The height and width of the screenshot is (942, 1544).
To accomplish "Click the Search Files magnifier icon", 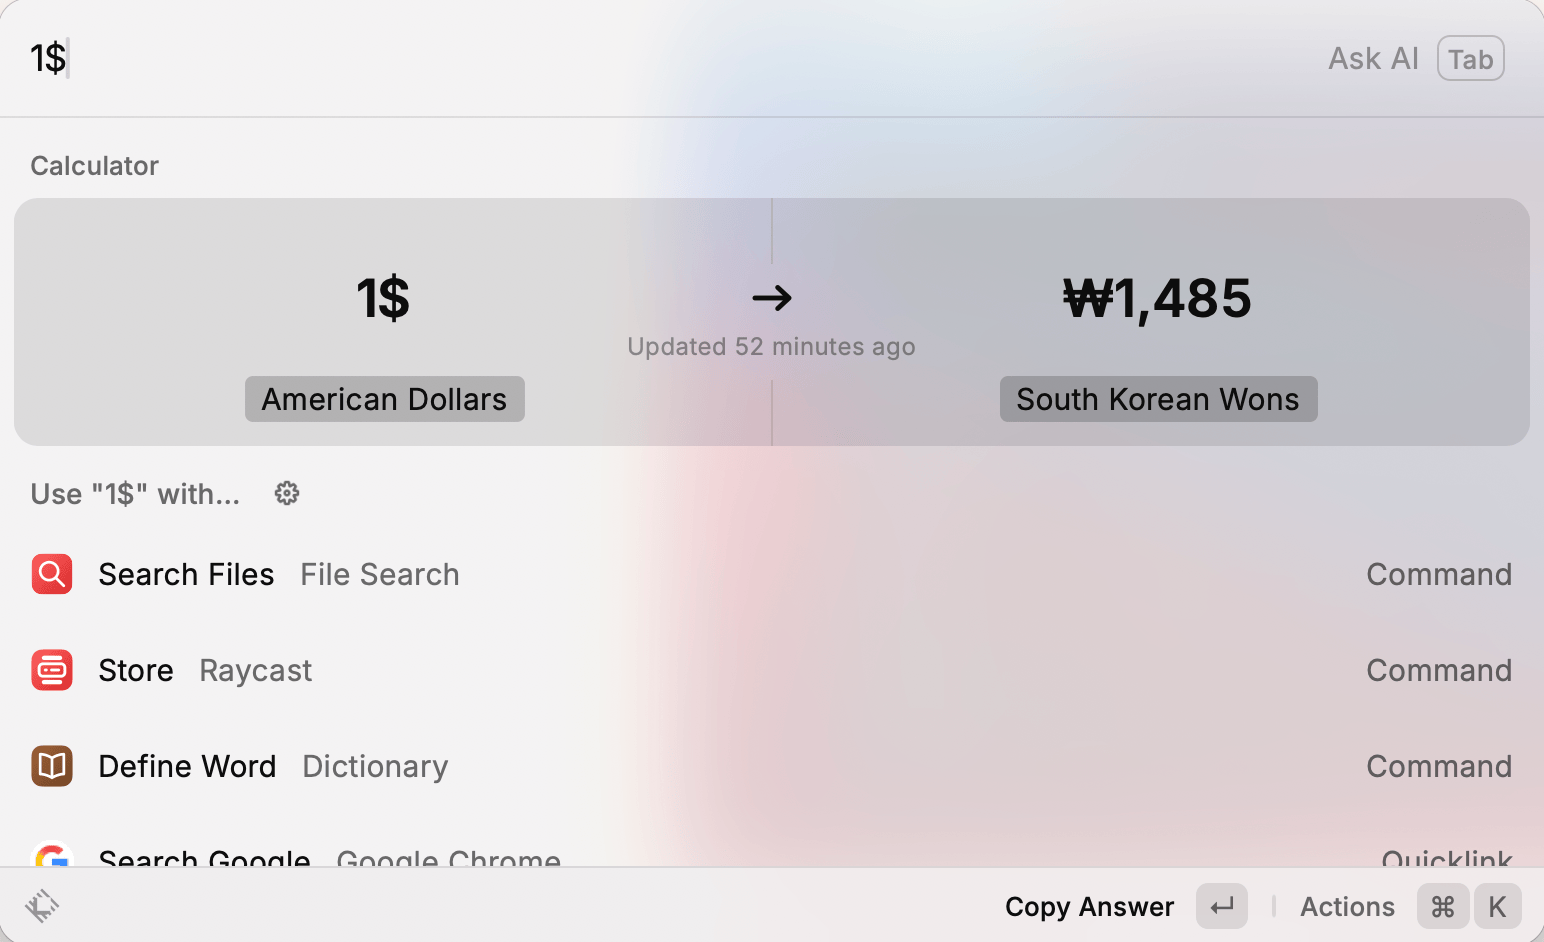I will pyautogui.click(x=52, y=574).
